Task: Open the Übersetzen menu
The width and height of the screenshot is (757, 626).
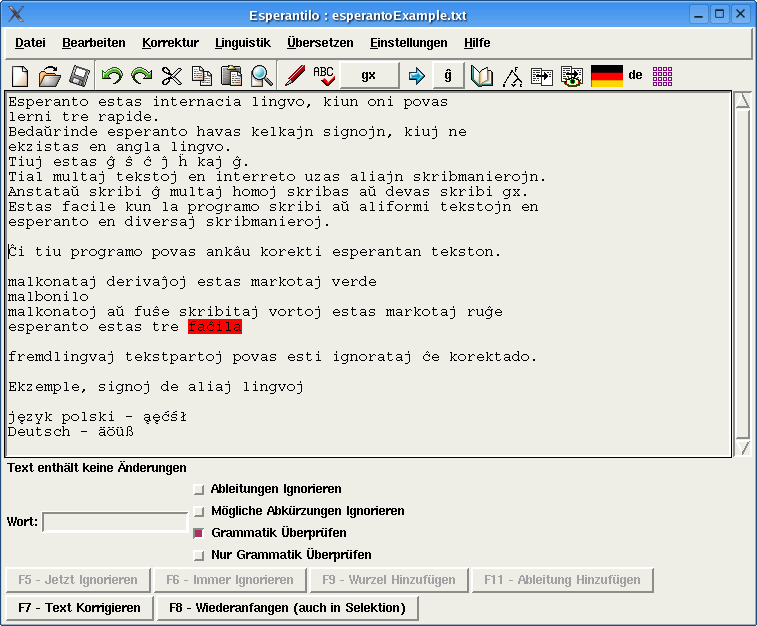Action: pyautogui.click(x=319, y=43)
